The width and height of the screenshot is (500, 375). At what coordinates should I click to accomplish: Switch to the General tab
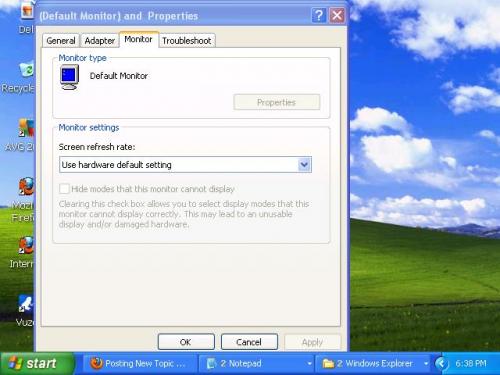61,41
